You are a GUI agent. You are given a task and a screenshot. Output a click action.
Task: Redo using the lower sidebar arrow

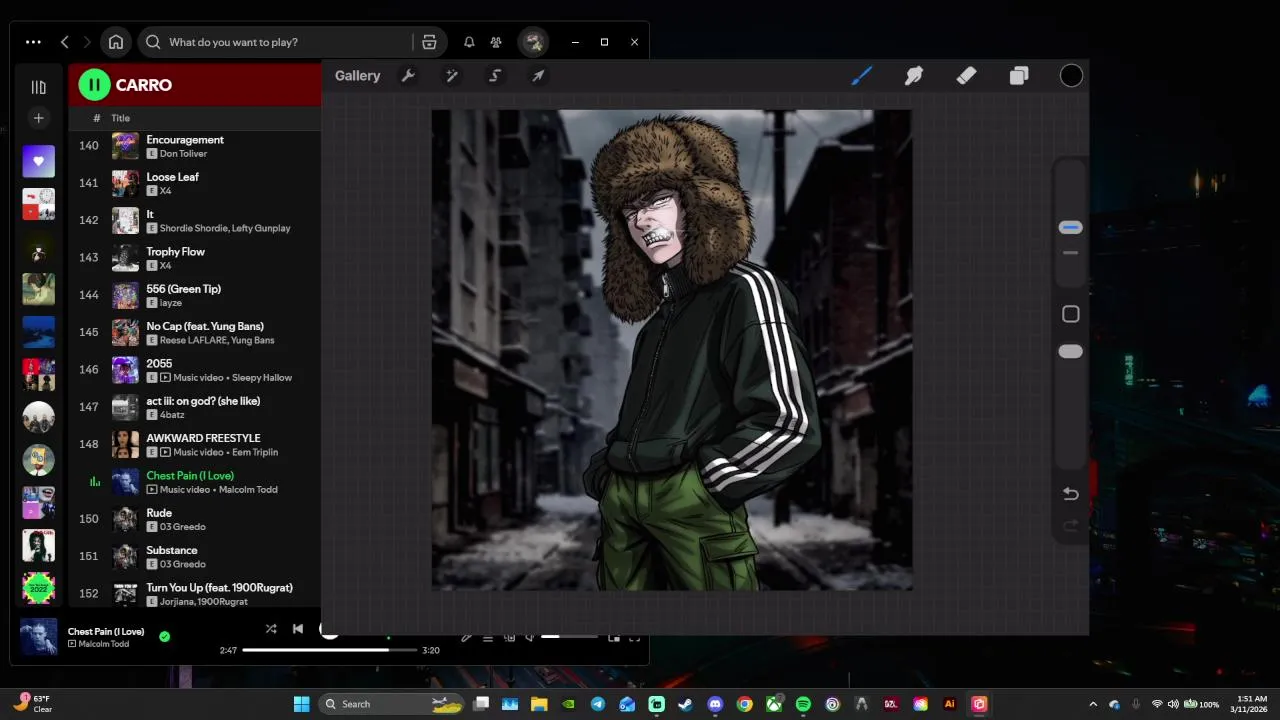pos(1070,526)
